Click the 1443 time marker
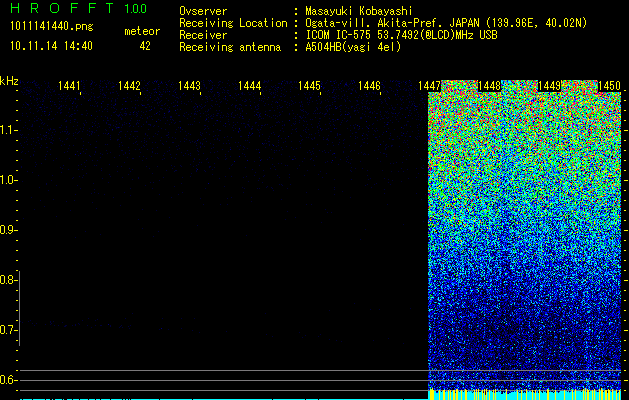Viewport: 629px width, 400px height. 189,86
